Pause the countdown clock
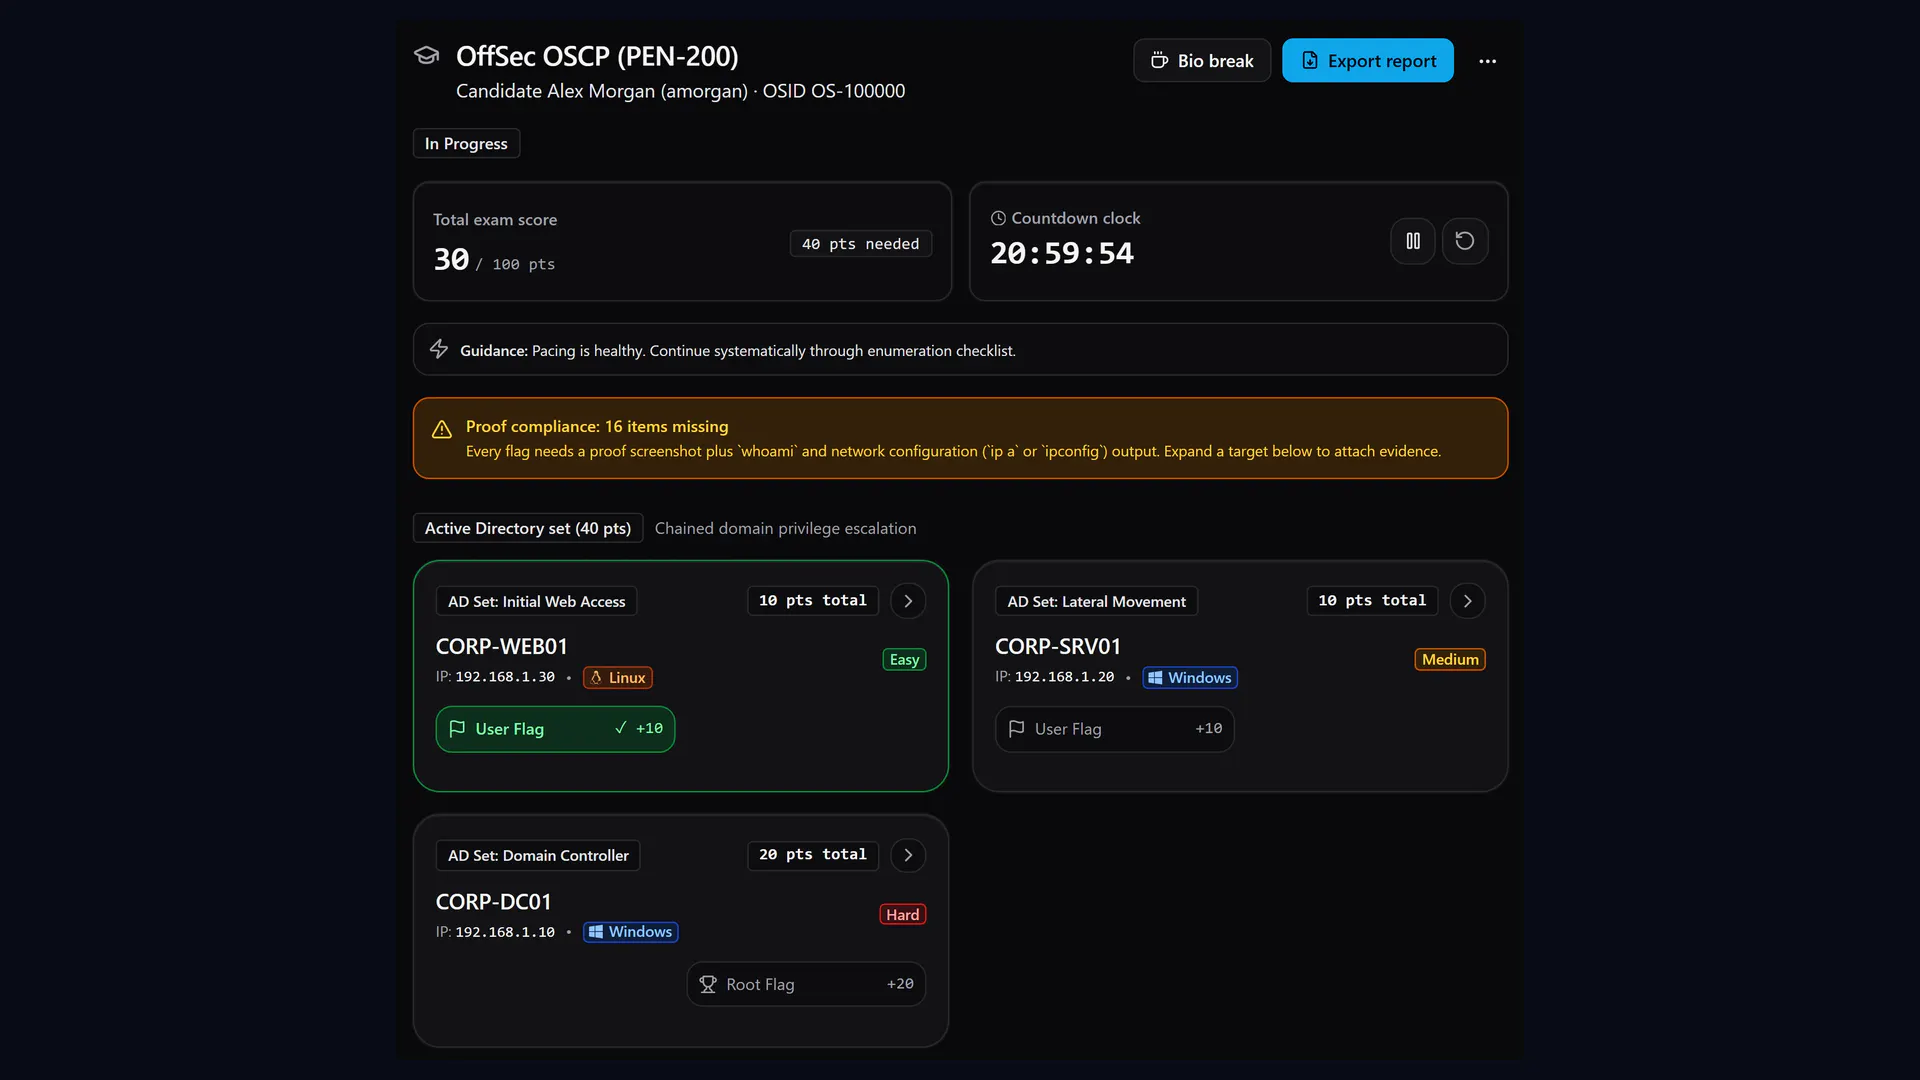 point(1412,241)
